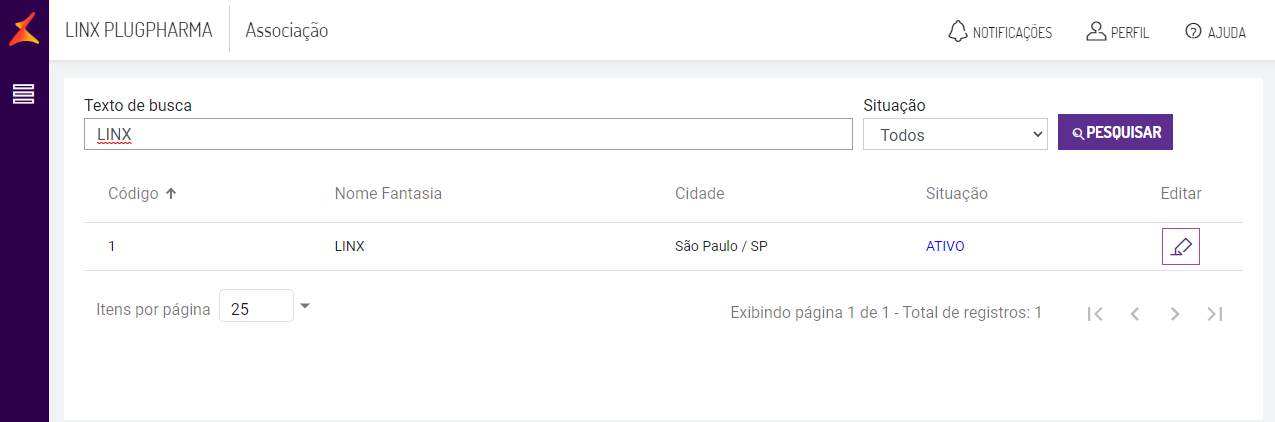This screenshot has height=422, width=1275.
Task: Go to previous page arrow
Action: coord(1135,313)
